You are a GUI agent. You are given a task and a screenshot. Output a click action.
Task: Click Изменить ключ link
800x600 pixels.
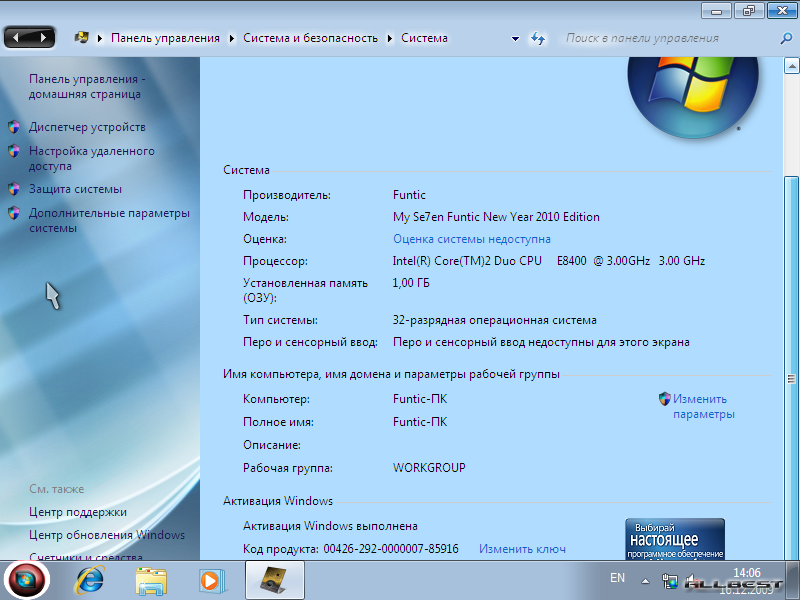coord(522,549)
